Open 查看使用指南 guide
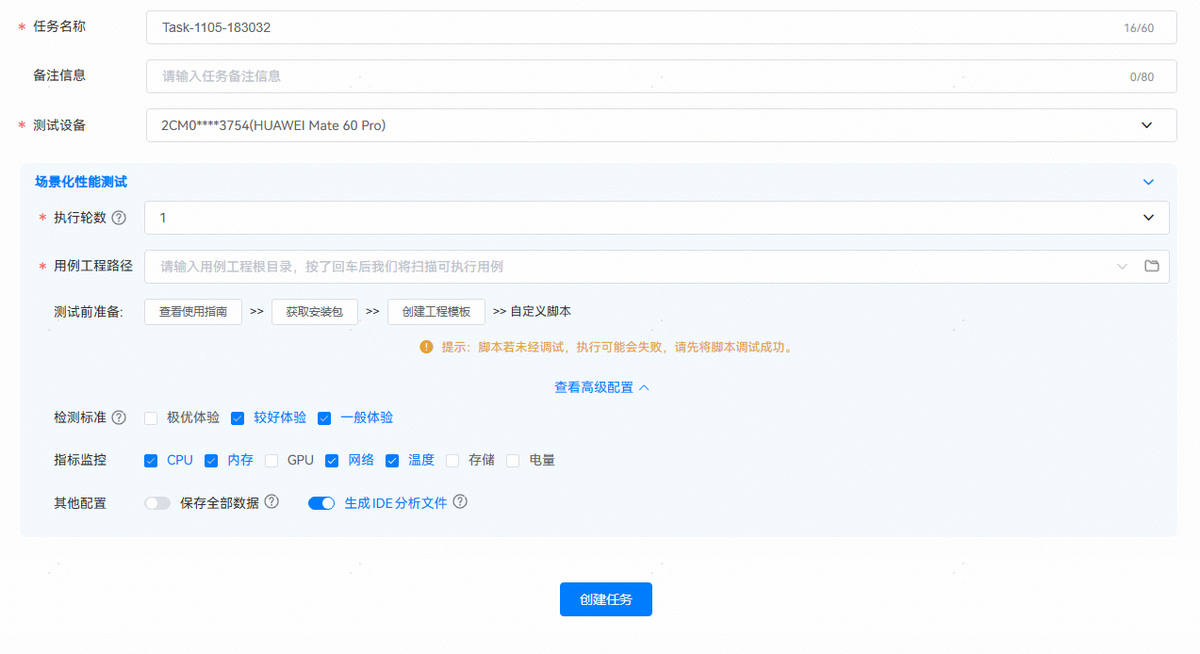The image size is (1200, 654). pos(193,312)
